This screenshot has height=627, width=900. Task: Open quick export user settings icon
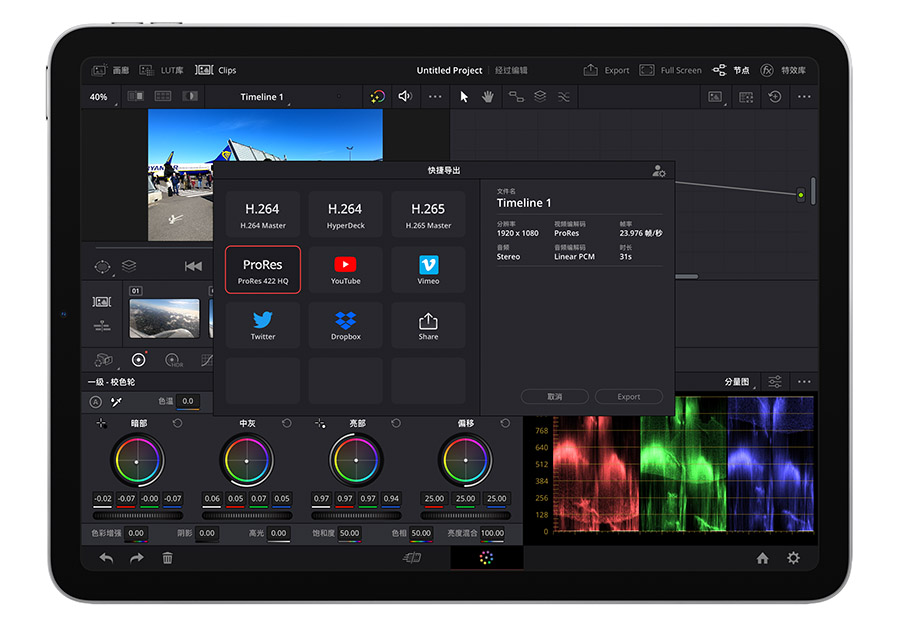click(x=659, y=171)
